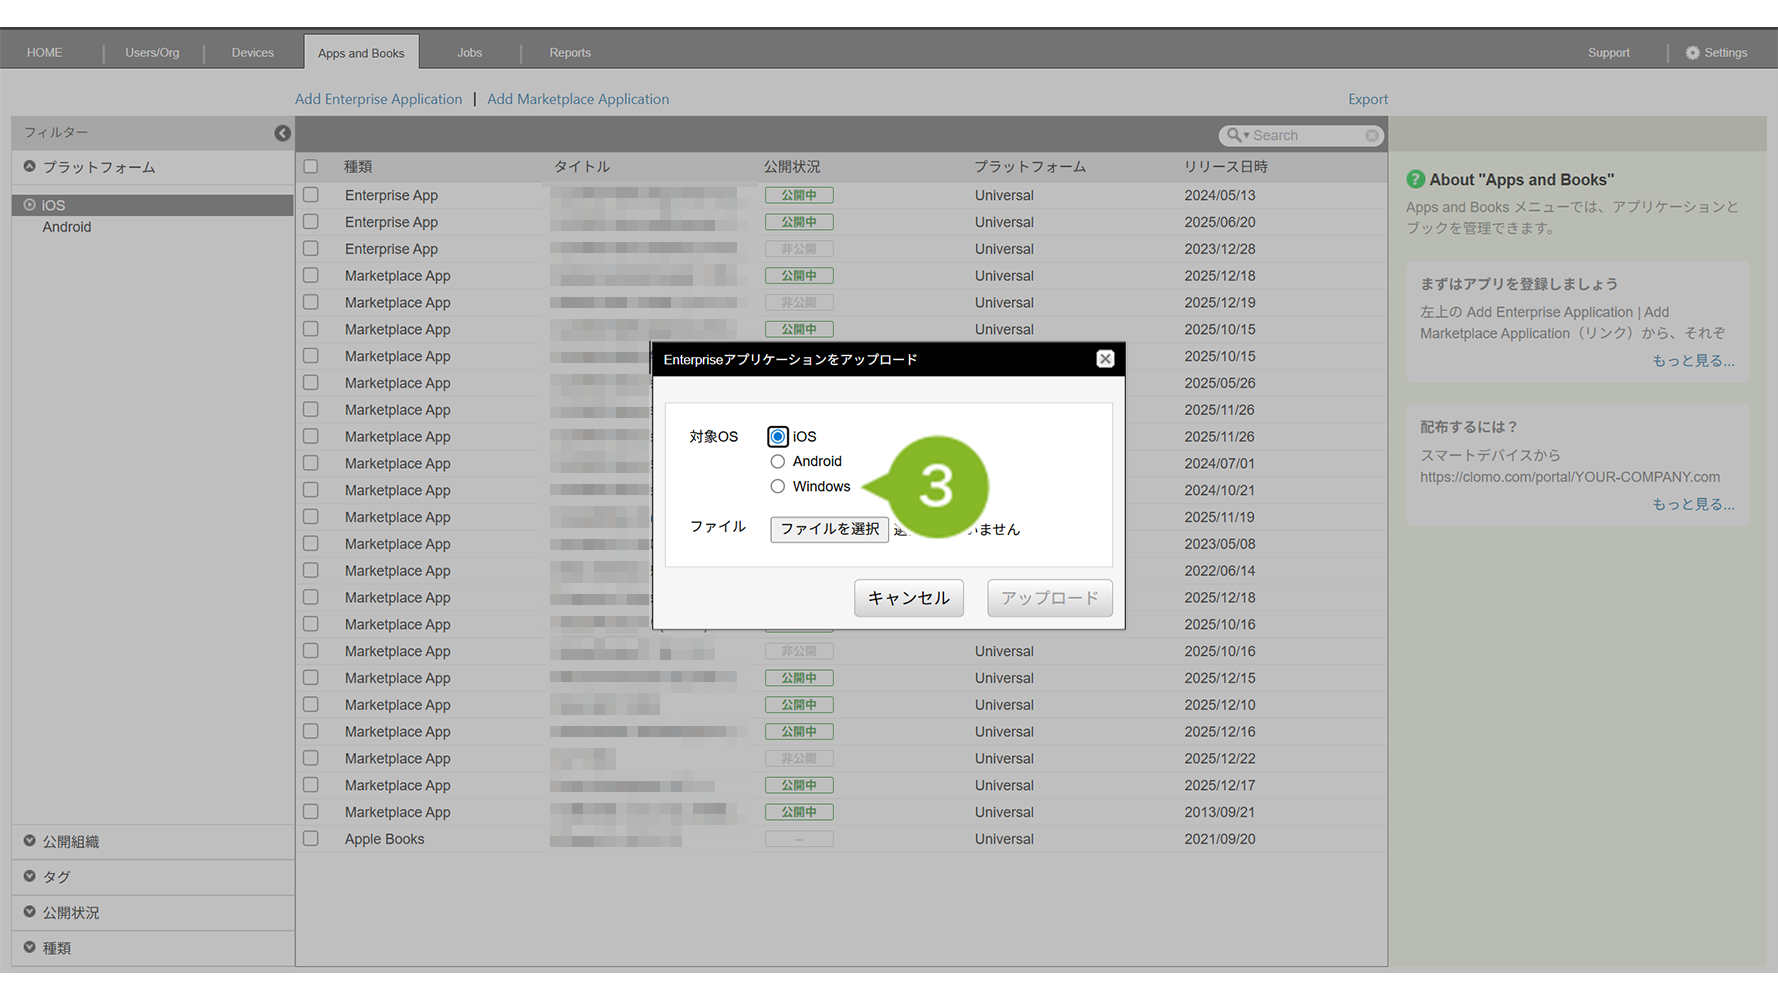Select the iOS radio button
Viewport: 1778px width, 1000px height.
tap(778, 437)
